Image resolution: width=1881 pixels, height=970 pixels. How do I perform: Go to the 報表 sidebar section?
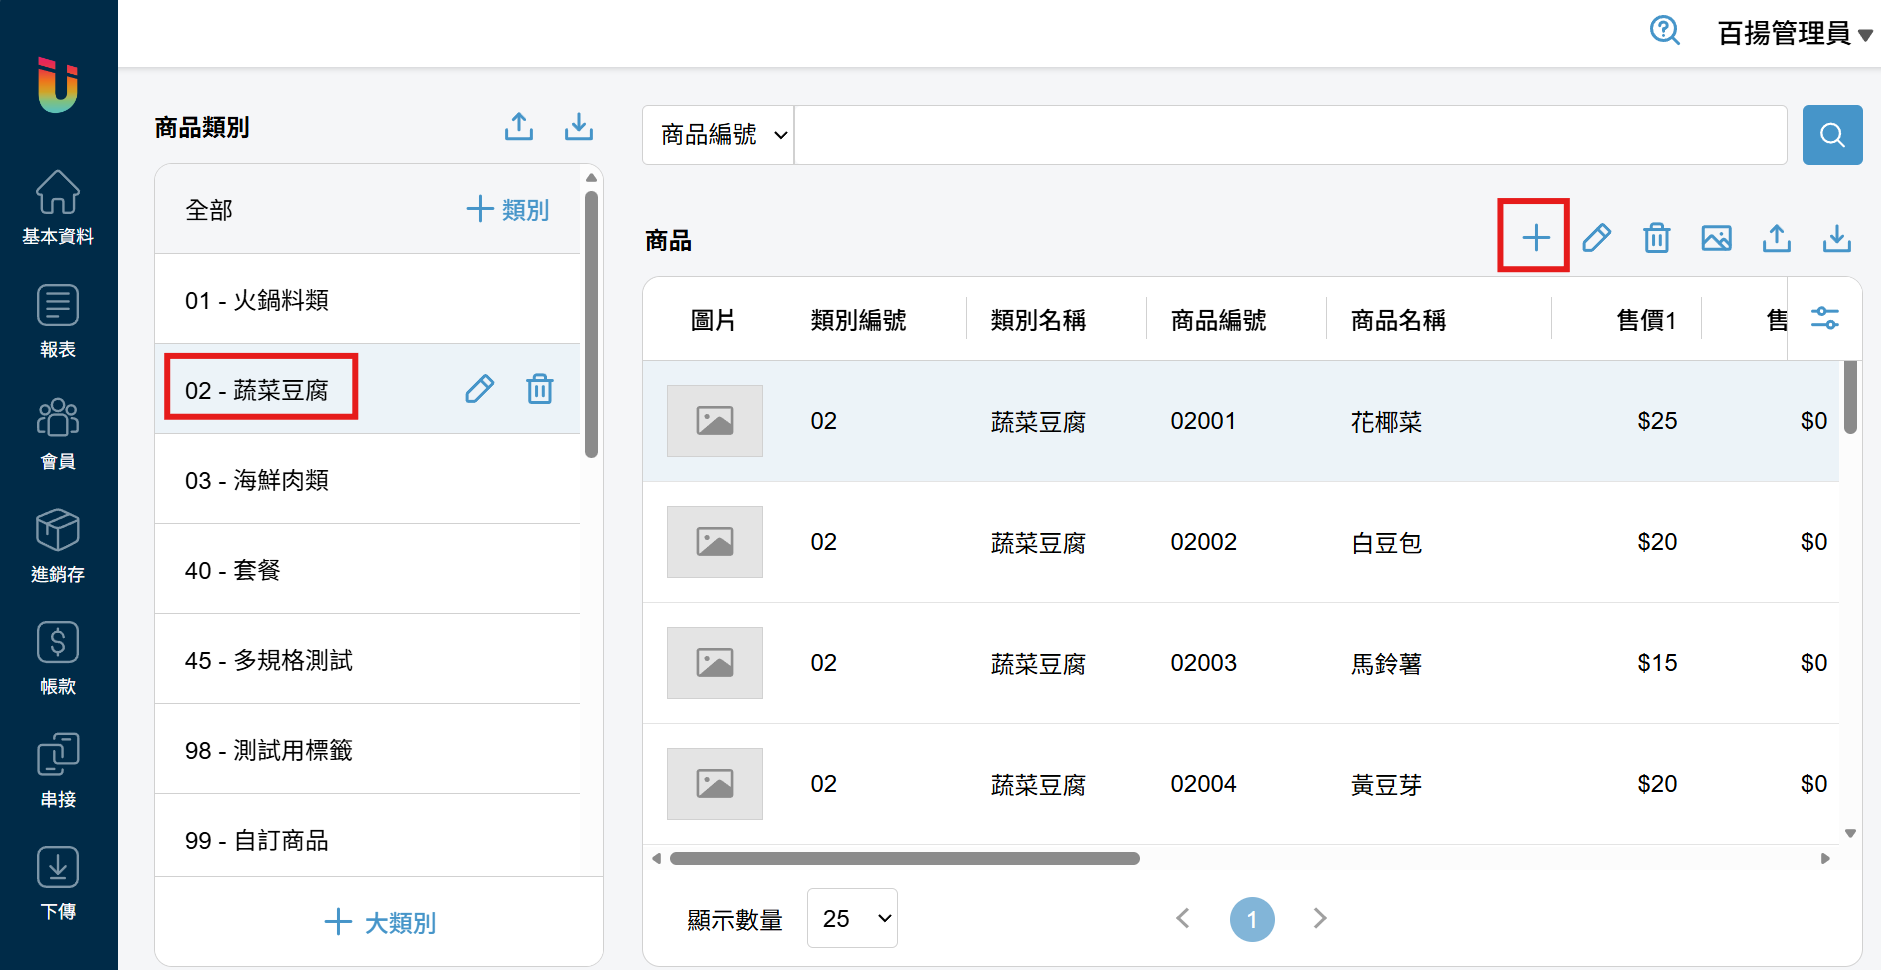coord(58,321)
